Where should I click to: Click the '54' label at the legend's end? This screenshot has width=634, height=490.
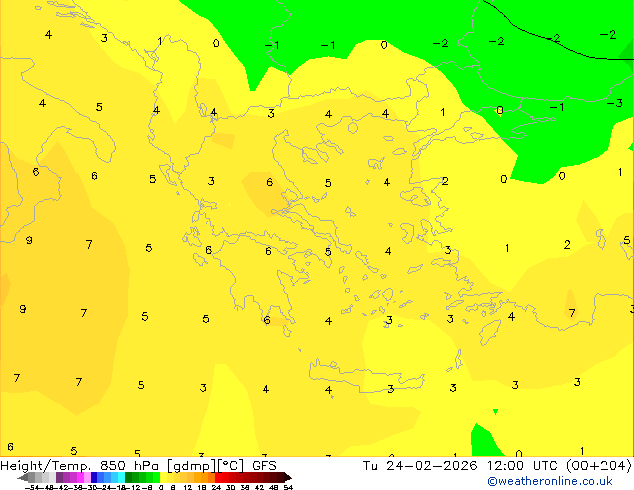288,487
